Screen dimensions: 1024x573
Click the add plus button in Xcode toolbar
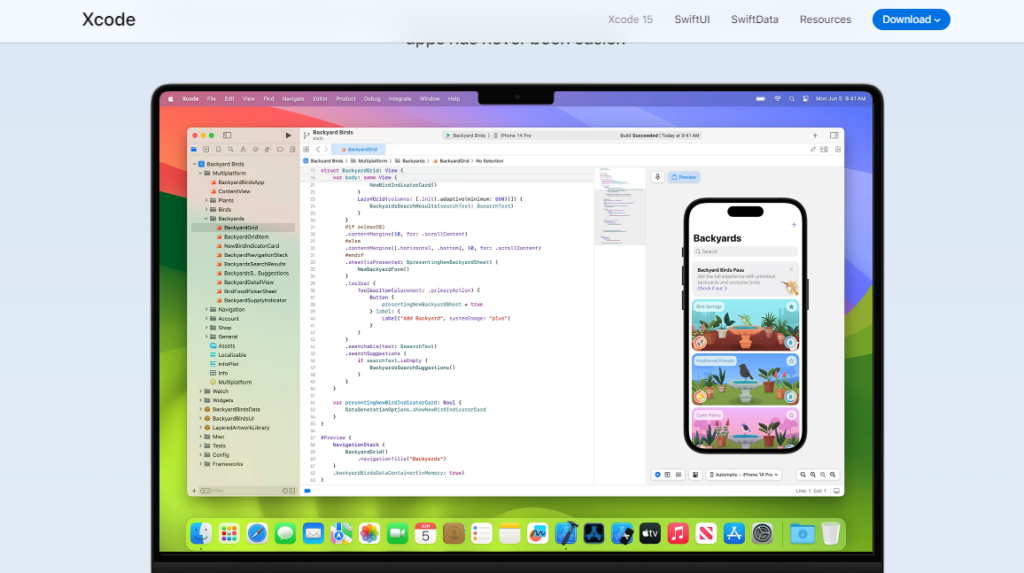point(815,135)
